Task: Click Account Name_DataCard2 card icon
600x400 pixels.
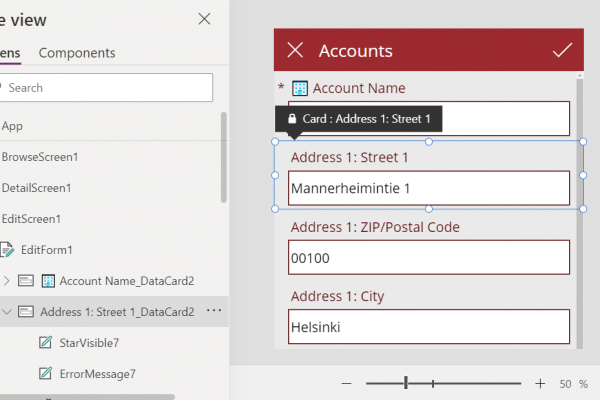Action: [x=26, y=281]
